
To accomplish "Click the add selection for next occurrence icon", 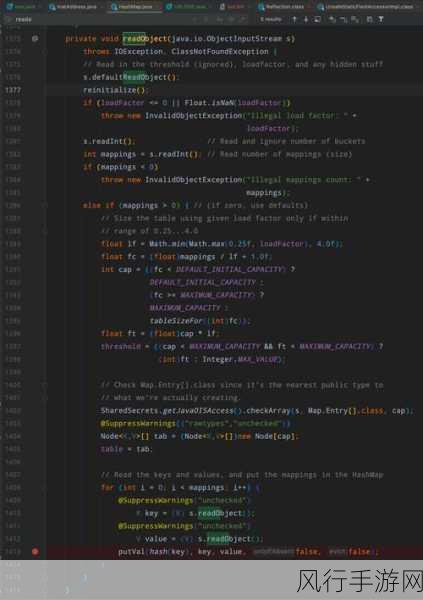I will (332, 19).
